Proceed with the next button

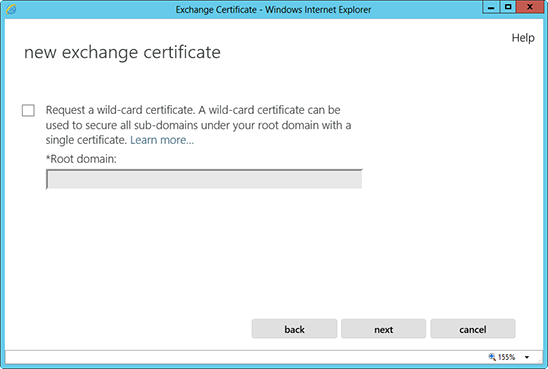[x=383, y=329]
